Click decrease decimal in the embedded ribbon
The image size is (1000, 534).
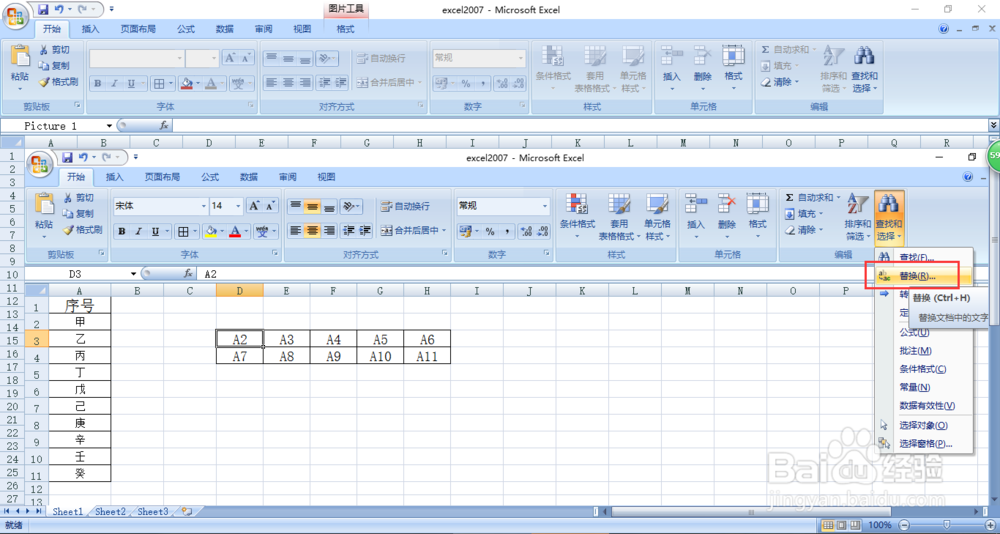[x=543, y=231]
